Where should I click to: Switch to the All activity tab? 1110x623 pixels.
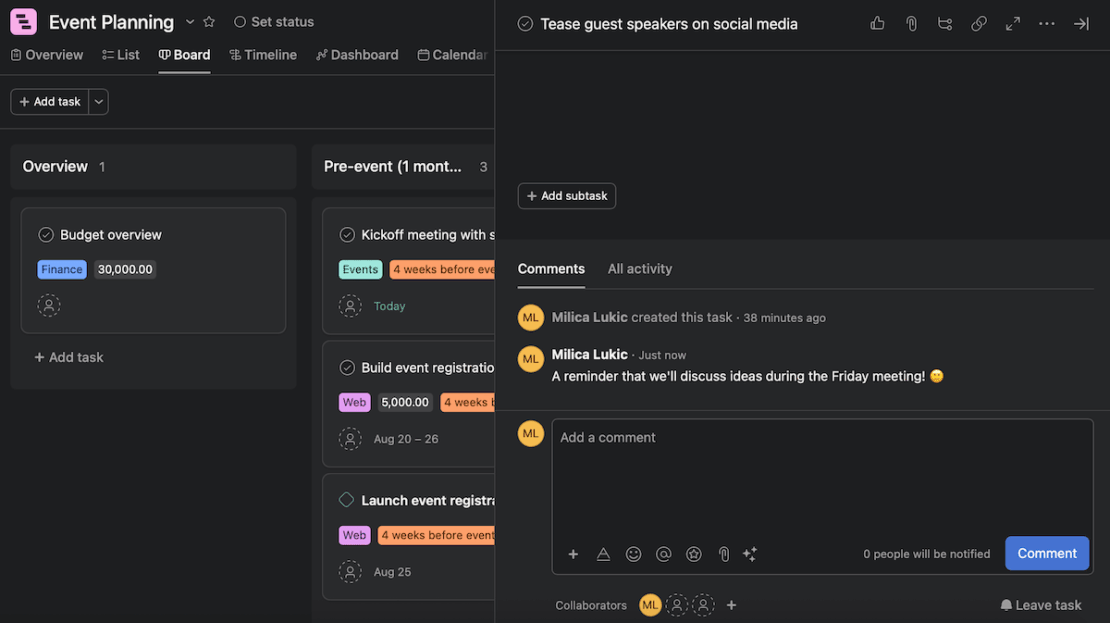point(639,268)
